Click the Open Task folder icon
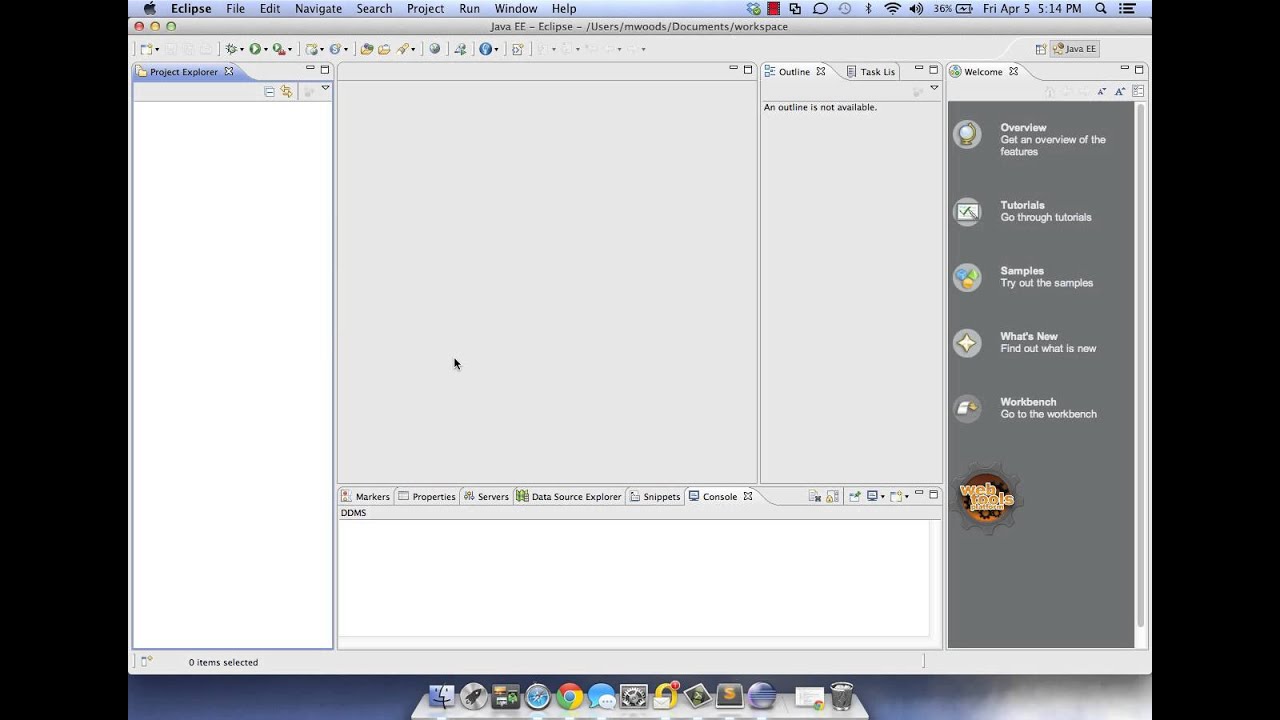Screen dimensions: 1280x720 click(x=384, y=49)
